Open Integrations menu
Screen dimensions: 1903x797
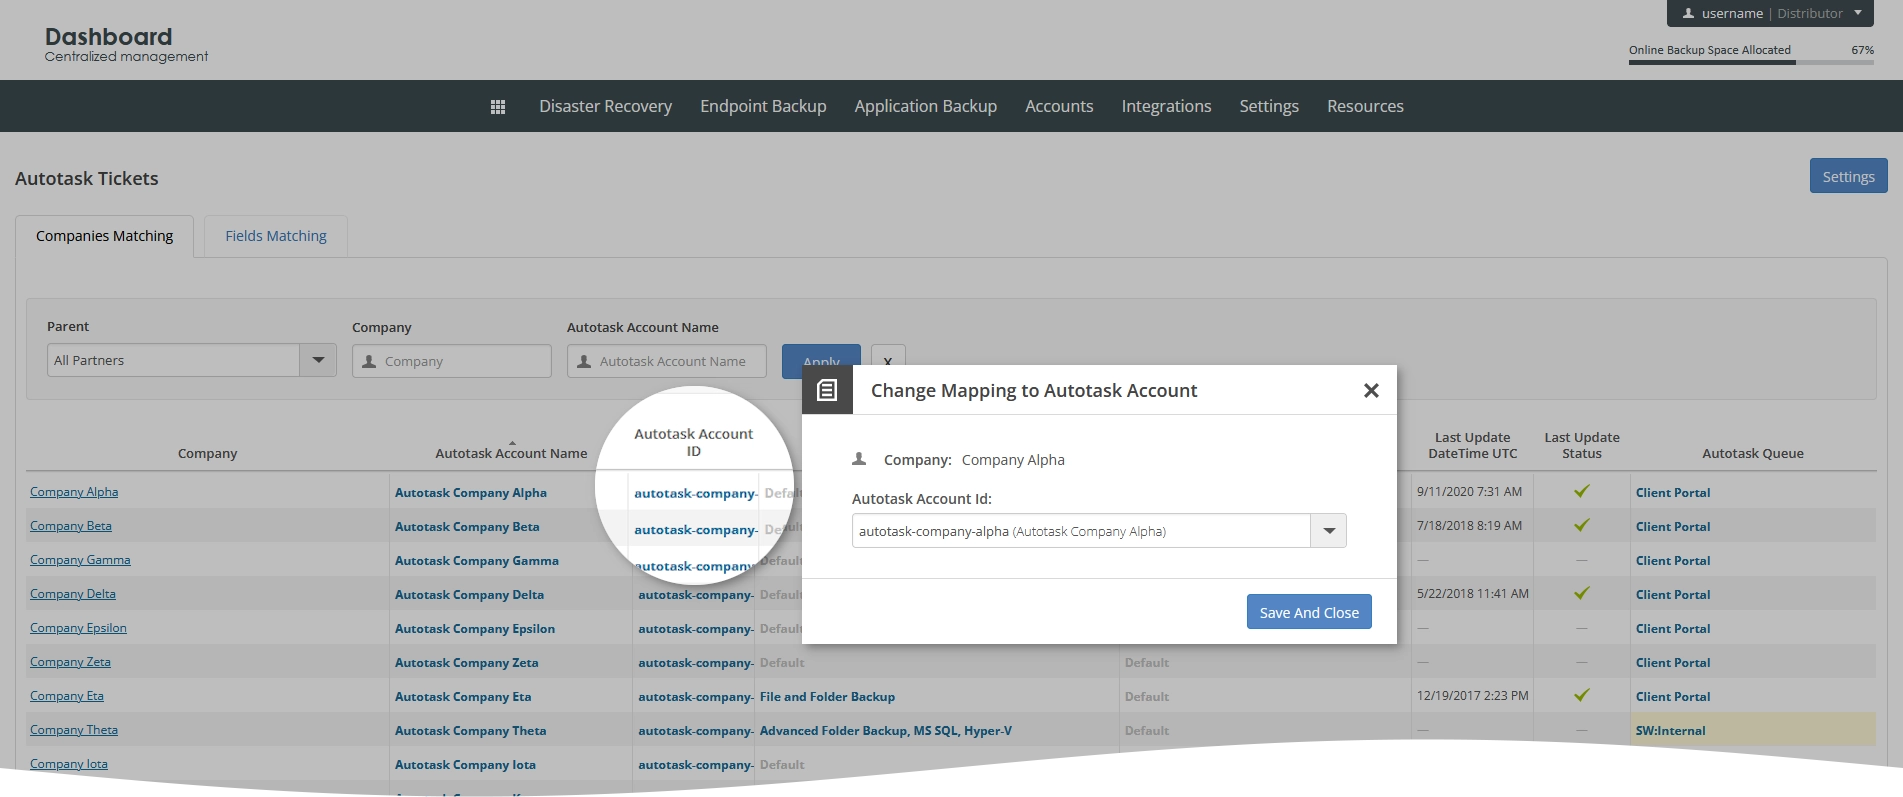click(1166, 106)
